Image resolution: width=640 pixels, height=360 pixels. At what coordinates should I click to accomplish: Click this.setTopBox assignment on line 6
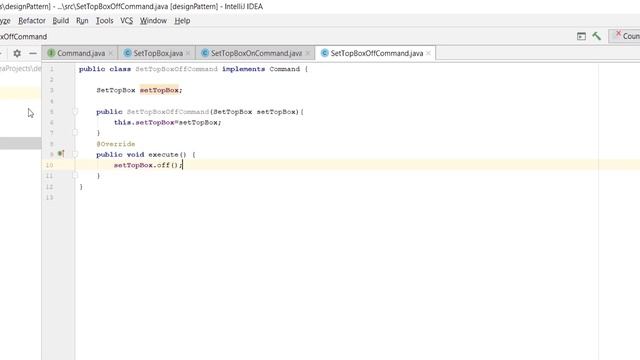tap(167, 122)
